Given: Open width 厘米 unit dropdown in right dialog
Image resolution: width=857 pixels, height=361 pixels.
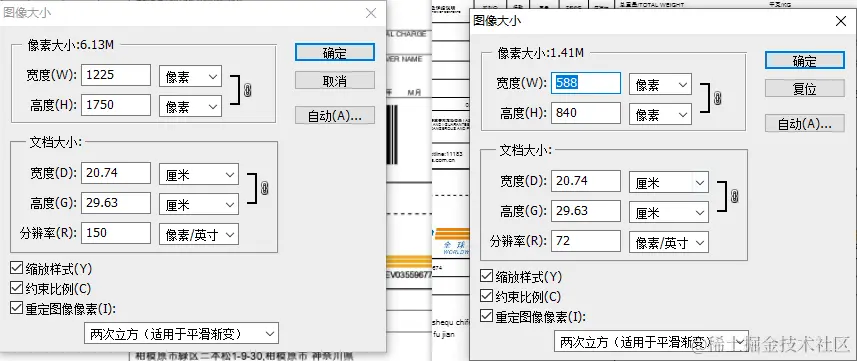Looking at the screenshot, I should (x=669, y=182).
